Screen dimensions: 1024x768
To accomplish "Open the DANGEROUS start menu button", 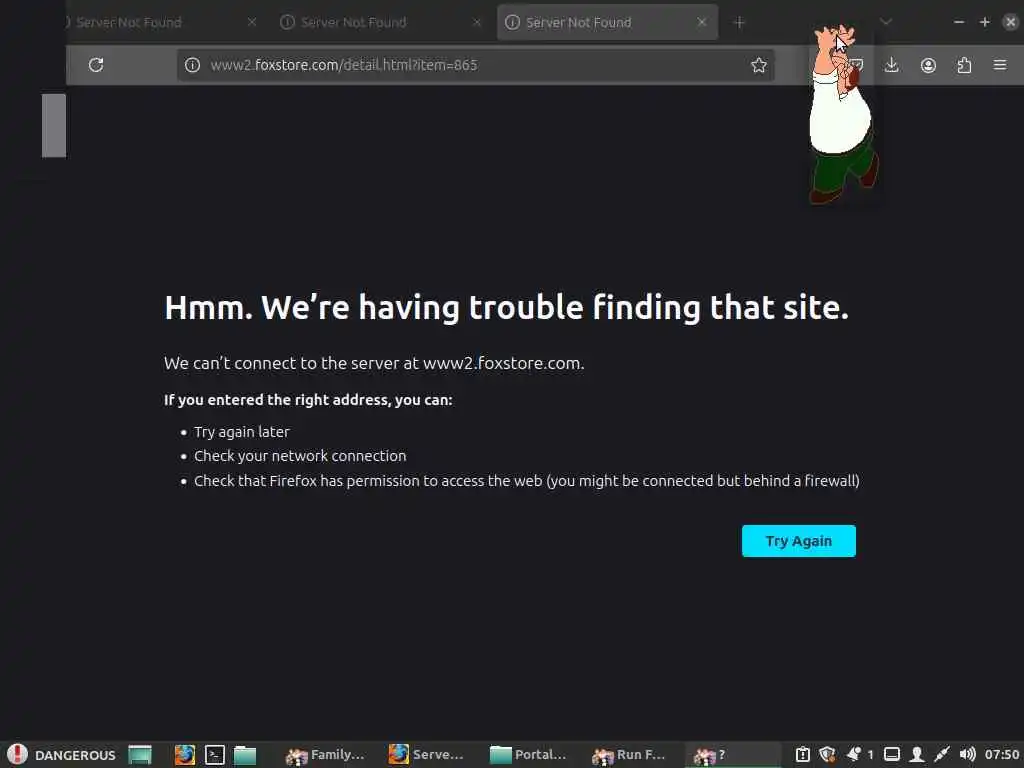I will click(61, 755).
